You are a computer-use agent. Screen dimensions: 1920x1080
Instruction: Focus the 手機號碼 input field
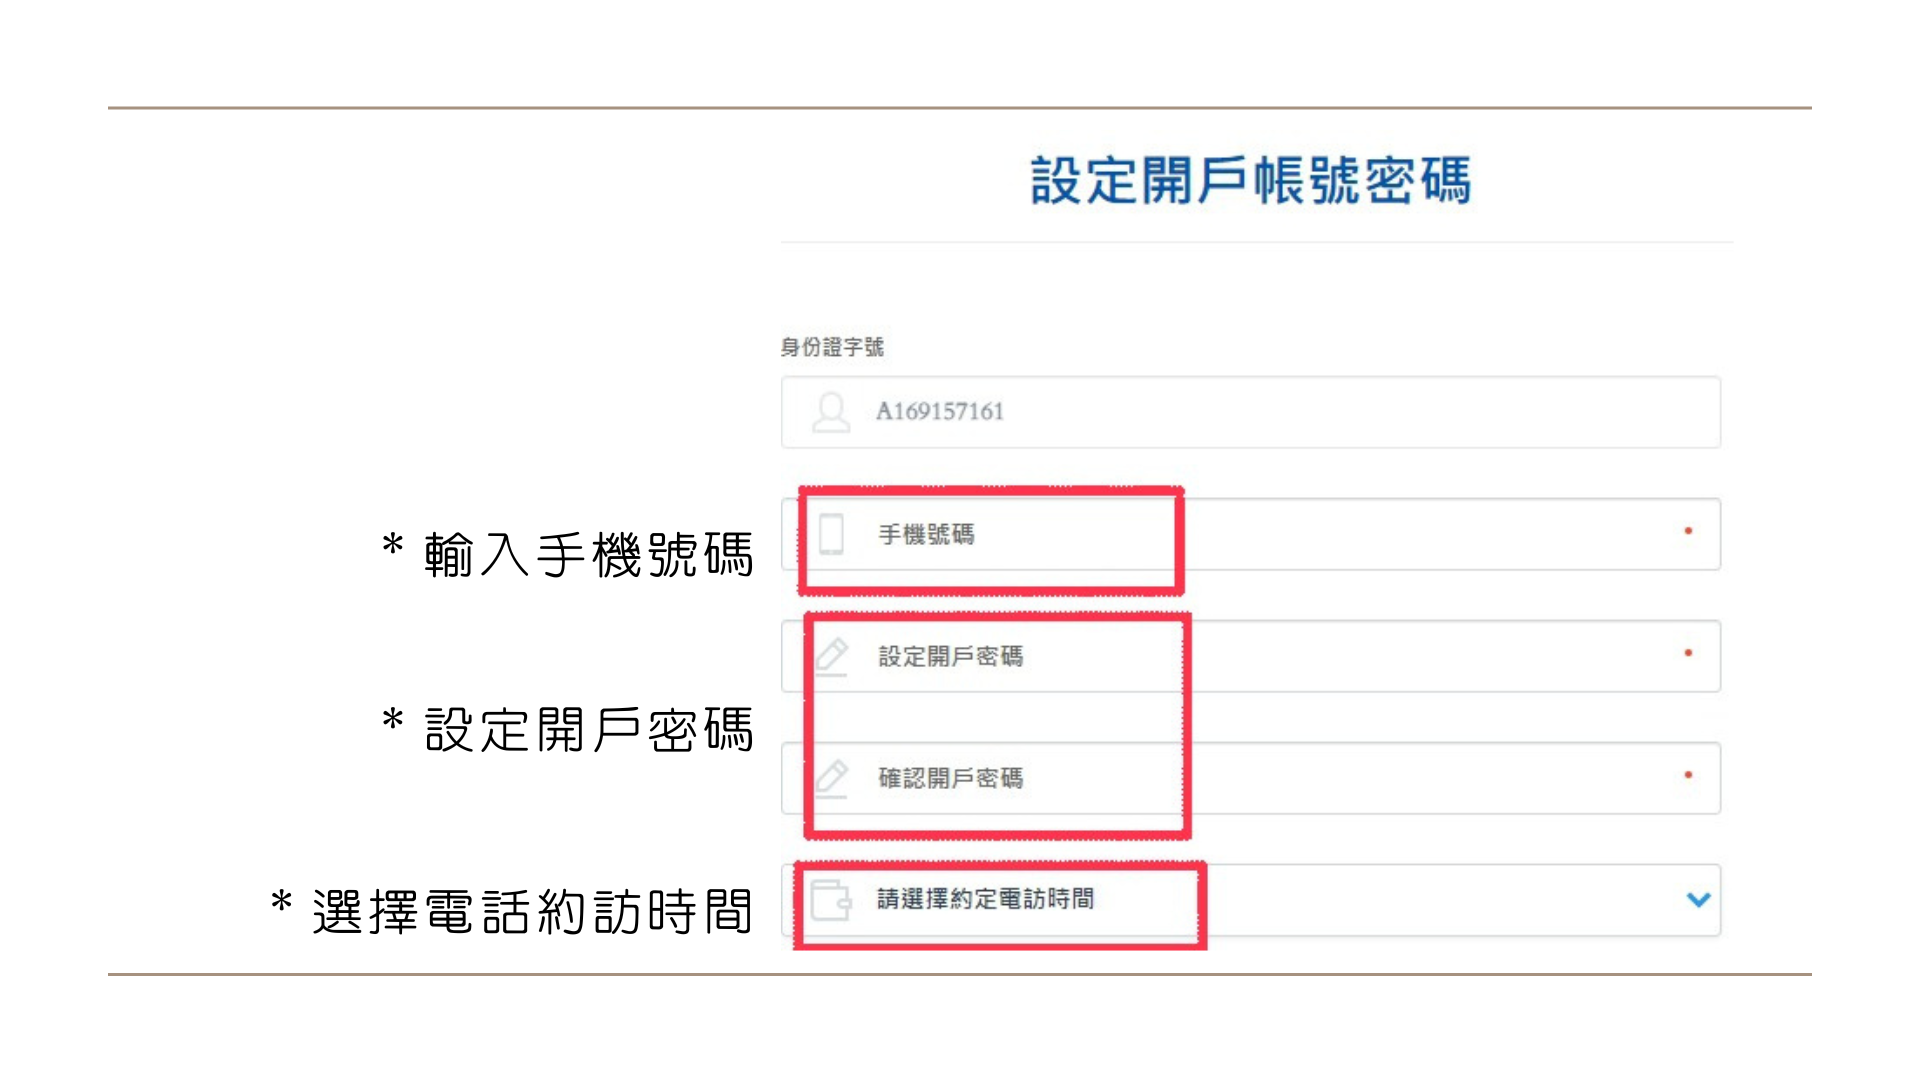(1251, 534)
